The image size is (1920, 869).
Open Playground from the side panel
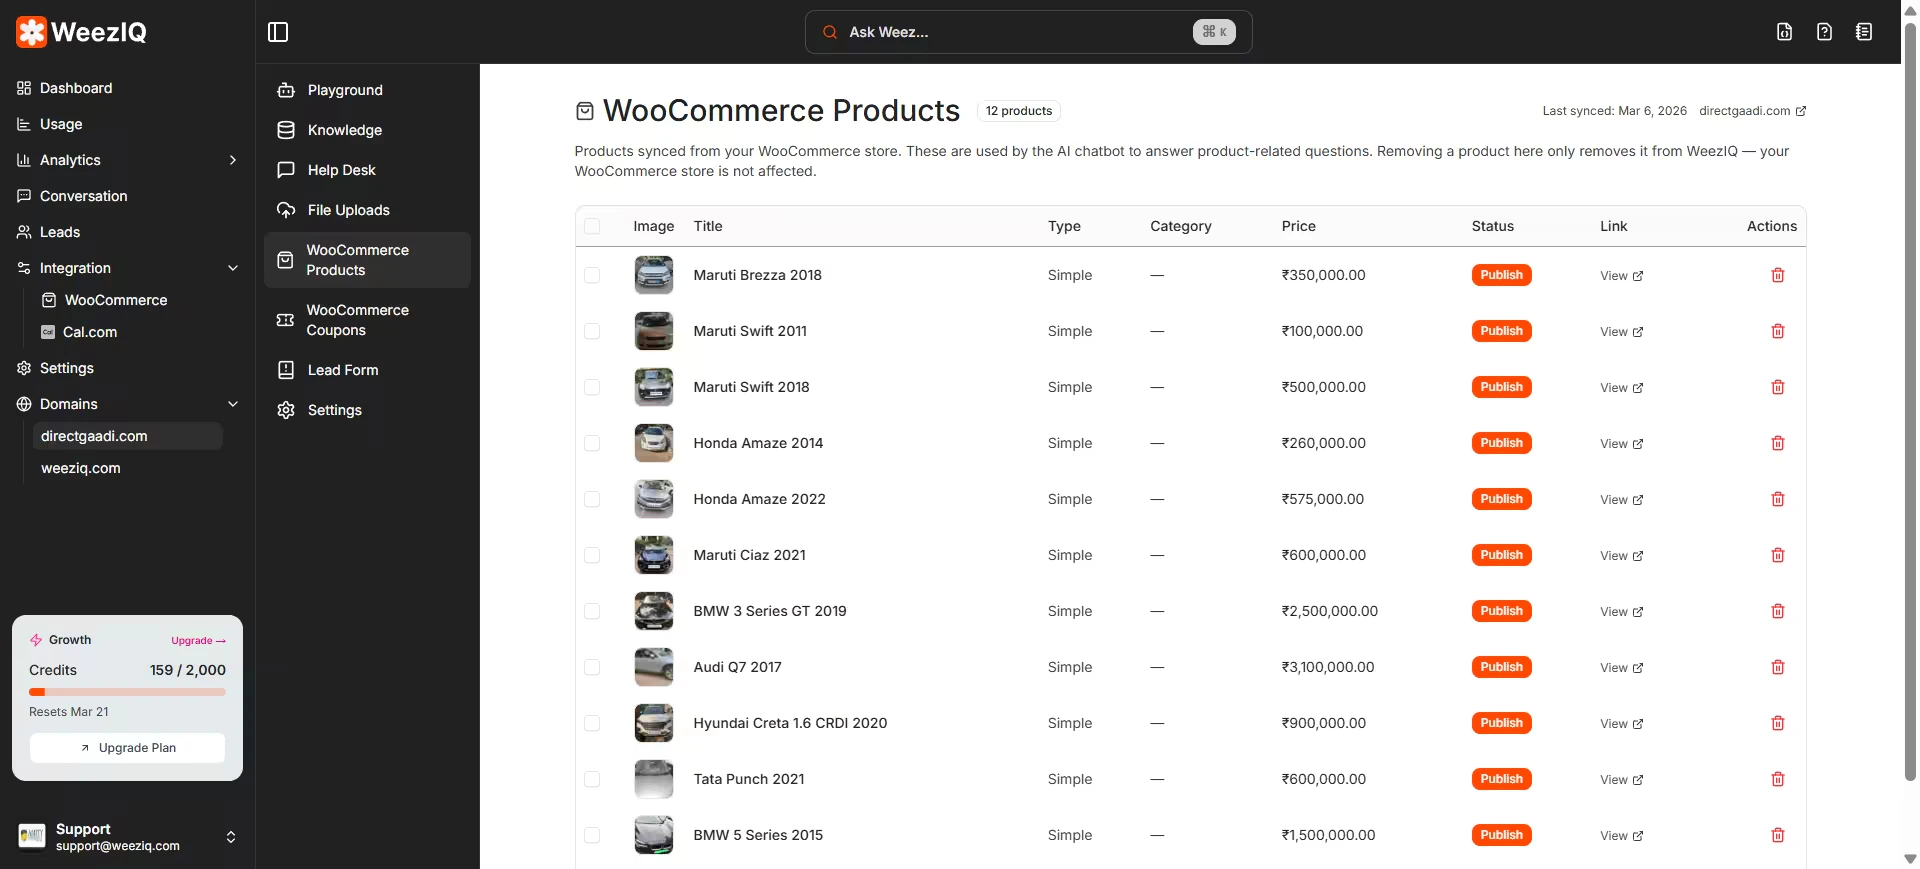click(x=367, y=90)
